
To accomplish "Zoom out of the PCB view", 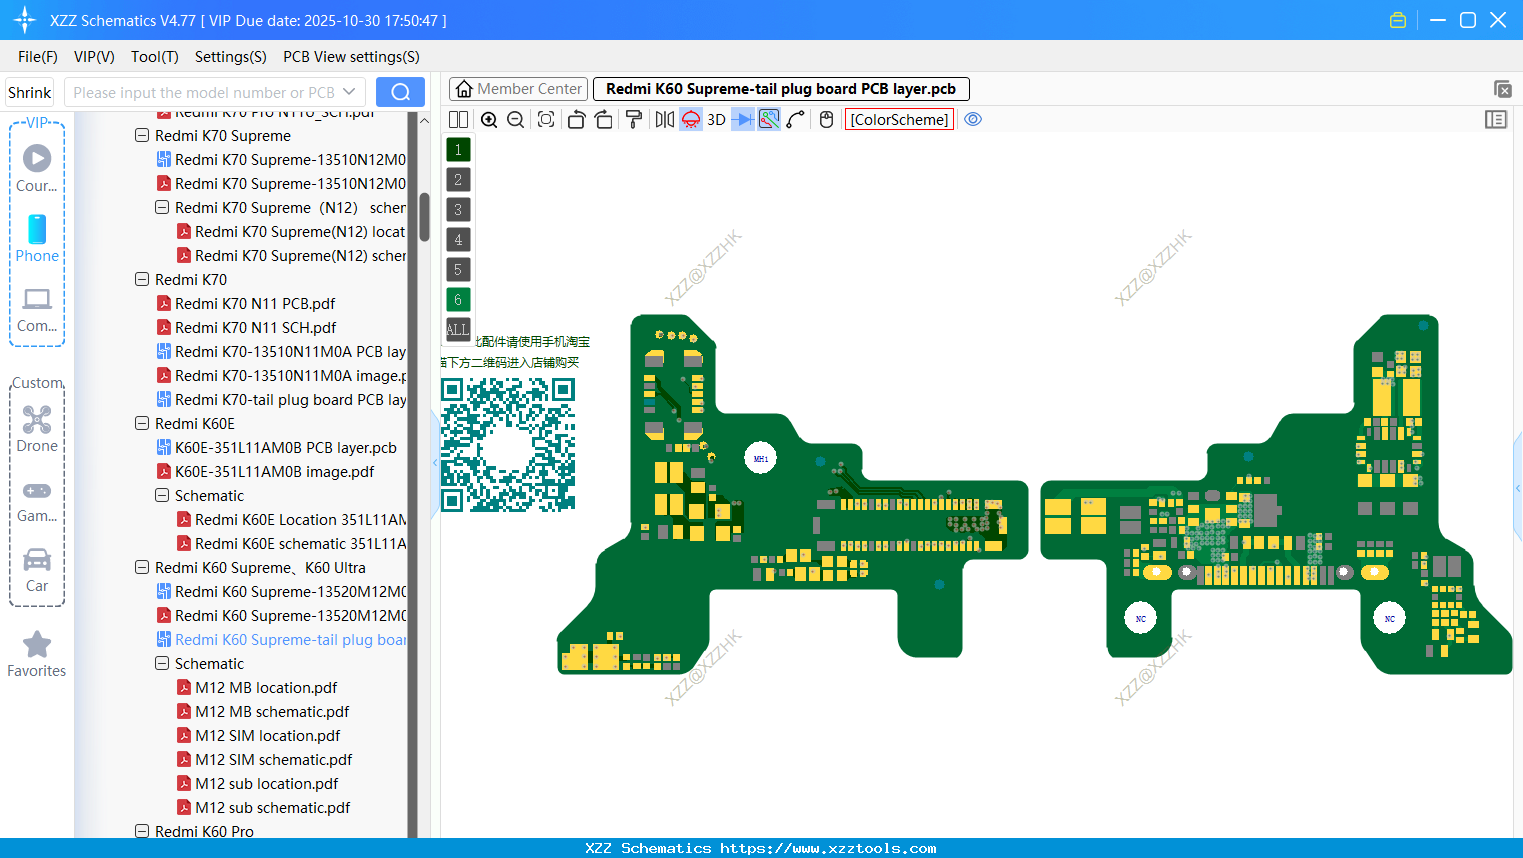I will pos(516,120).
